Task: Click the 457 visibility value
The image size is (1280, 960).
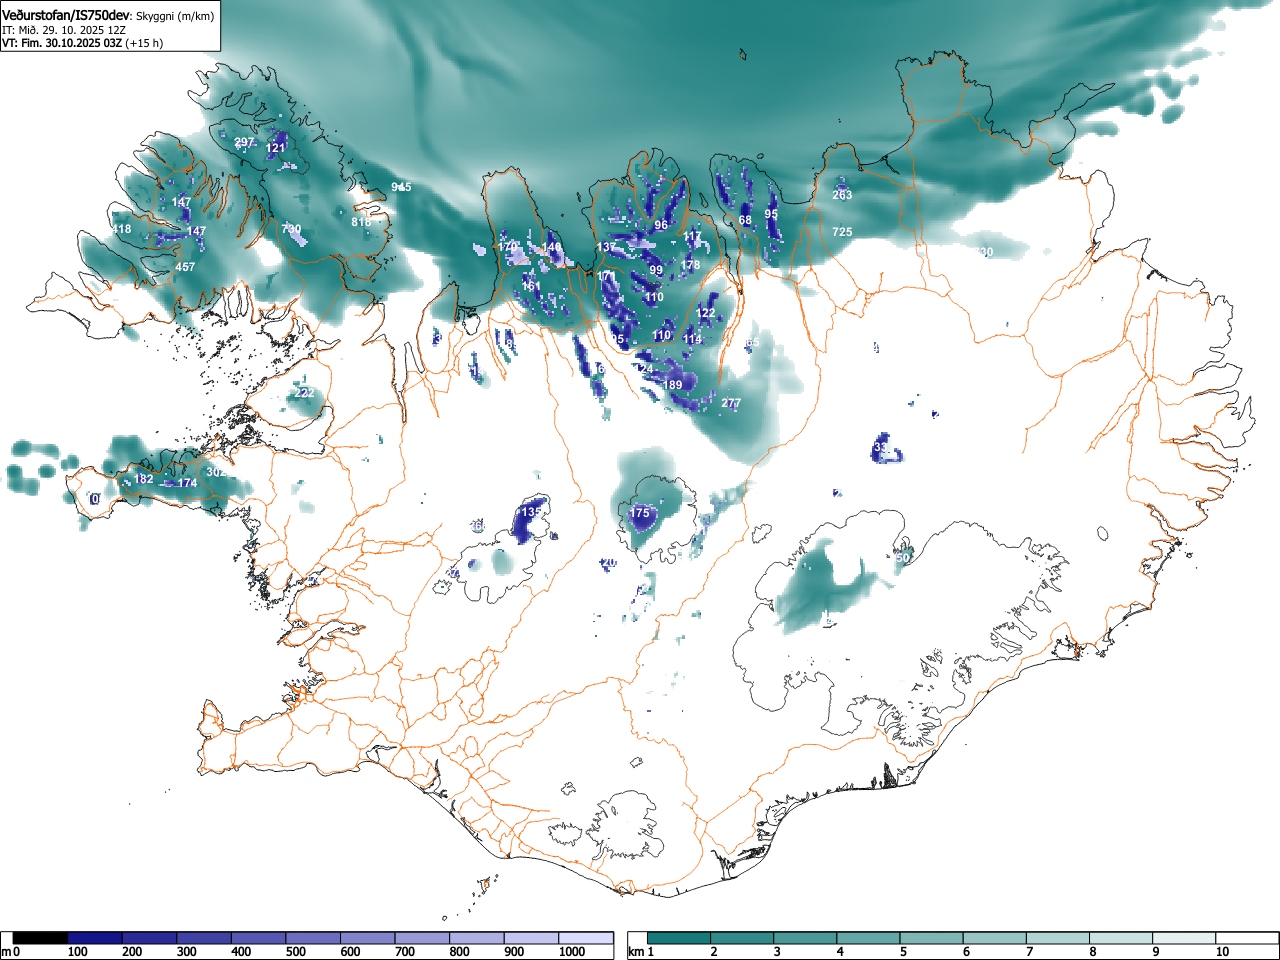Action: (185, 267)
